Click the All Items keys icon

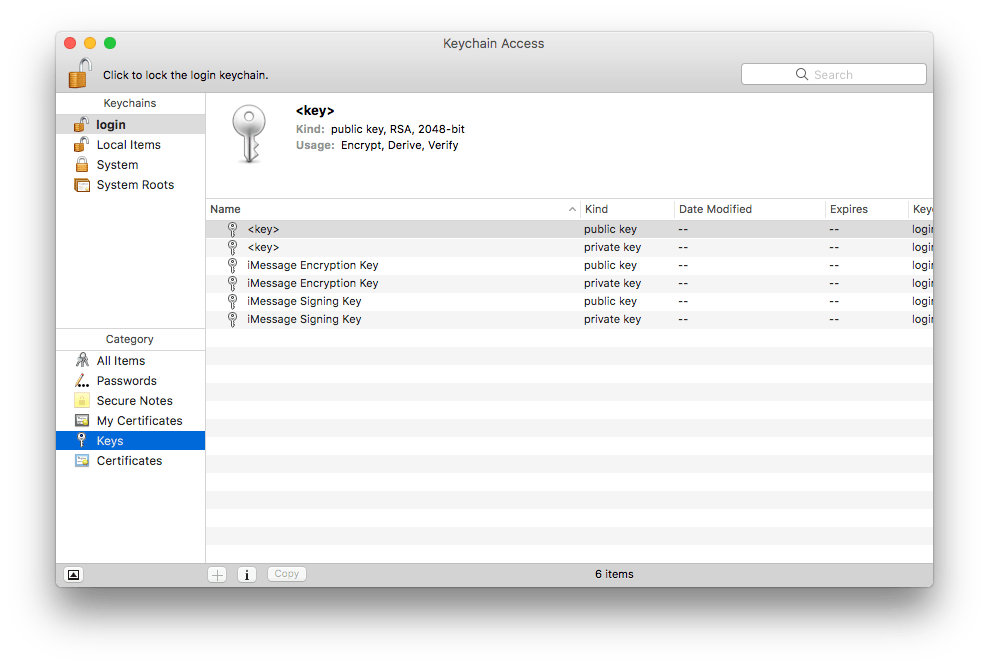pyautogui.click(x=81, y=360)
